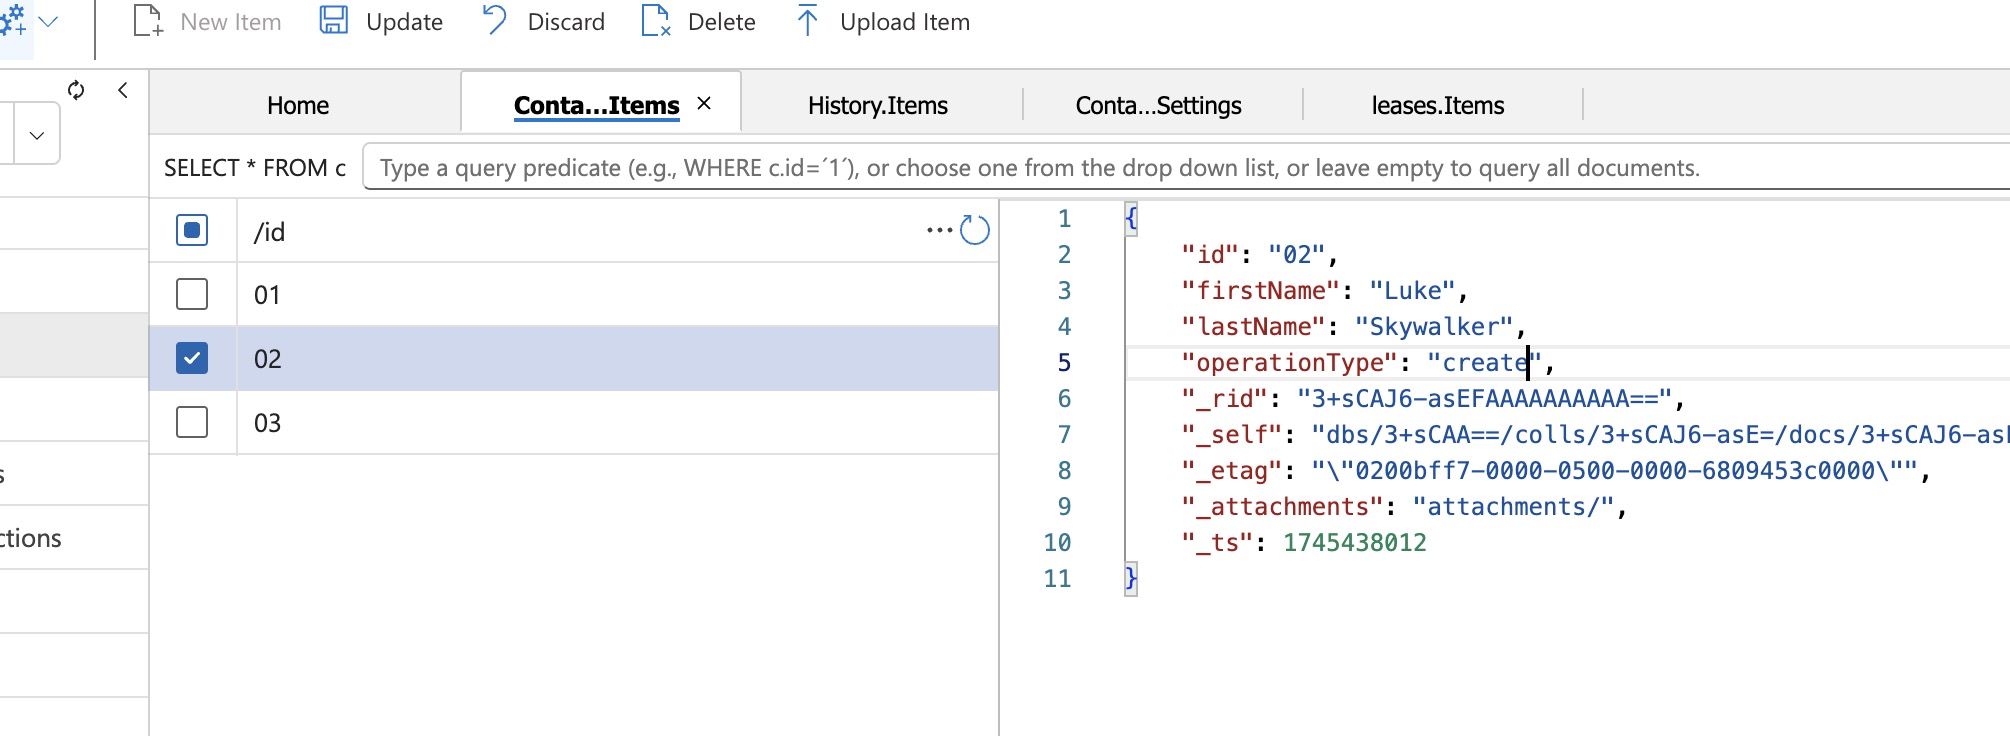The image size is (2010, 736).
Task: Collapse the left sidebar with chevron
Action: tap(123, 90)
